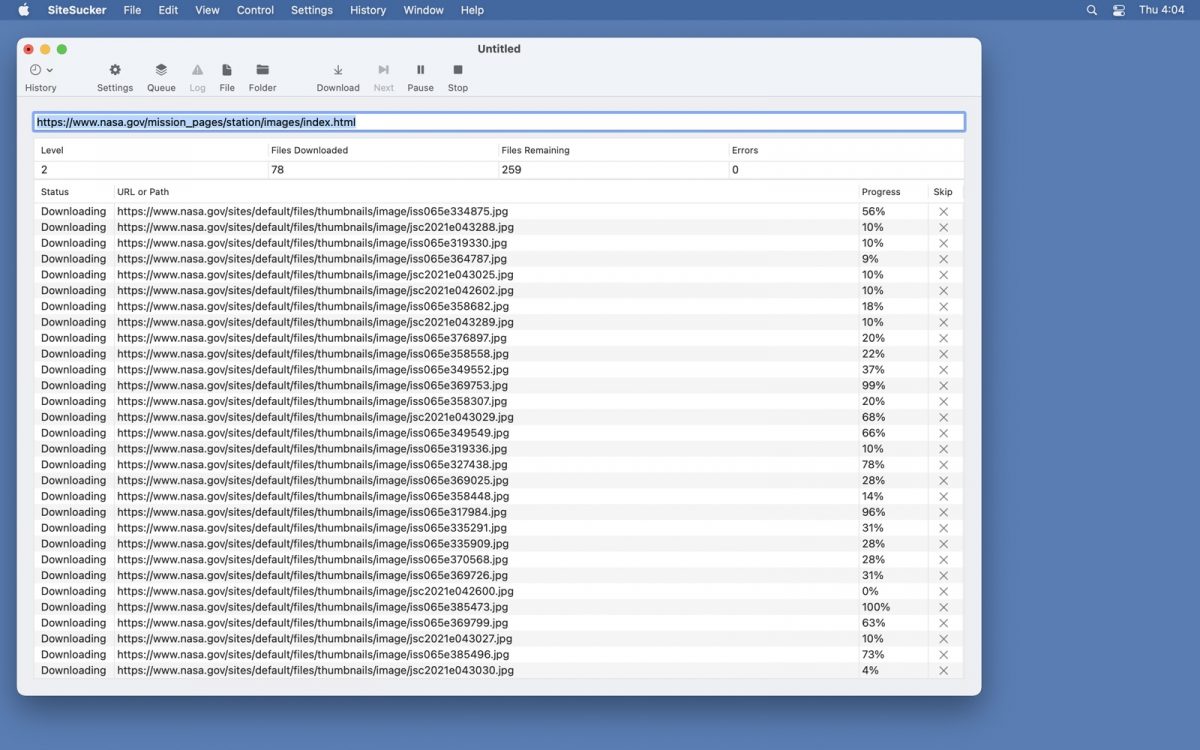Click the URL address field

(x=499, y=122)
